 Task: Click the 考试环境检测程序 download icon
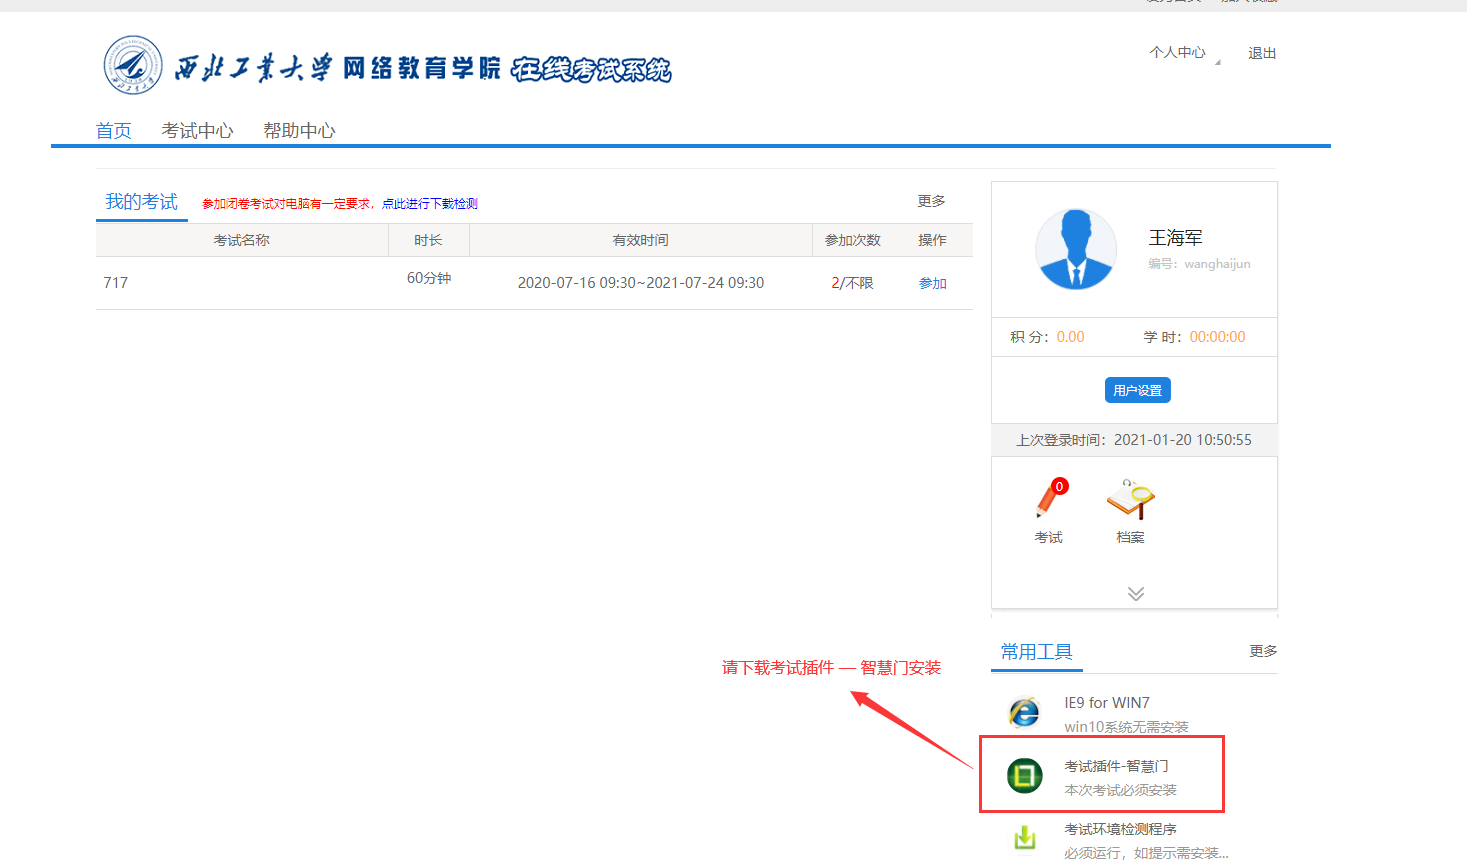point(1024,838)
